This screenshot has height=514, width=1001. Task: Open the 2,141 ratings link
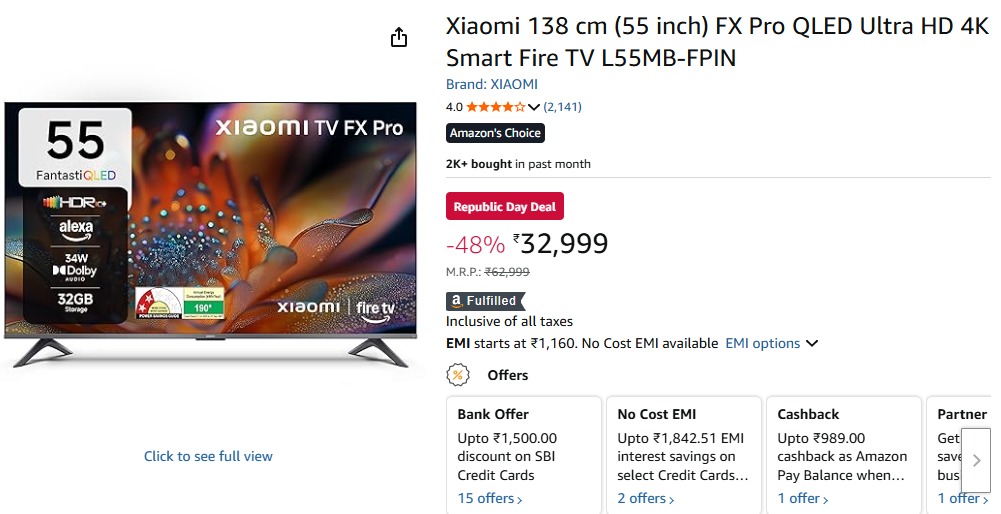[x=563, y=107]
